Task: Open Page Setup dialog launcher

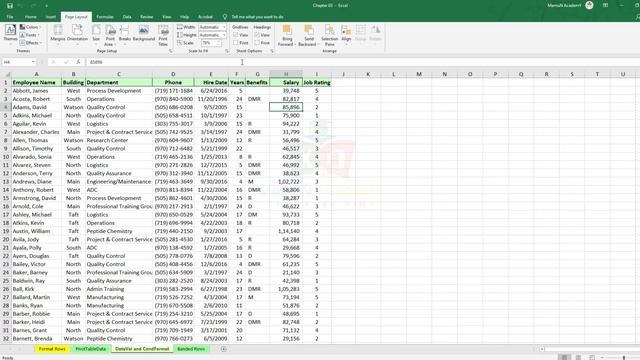Action: [171, 51]
